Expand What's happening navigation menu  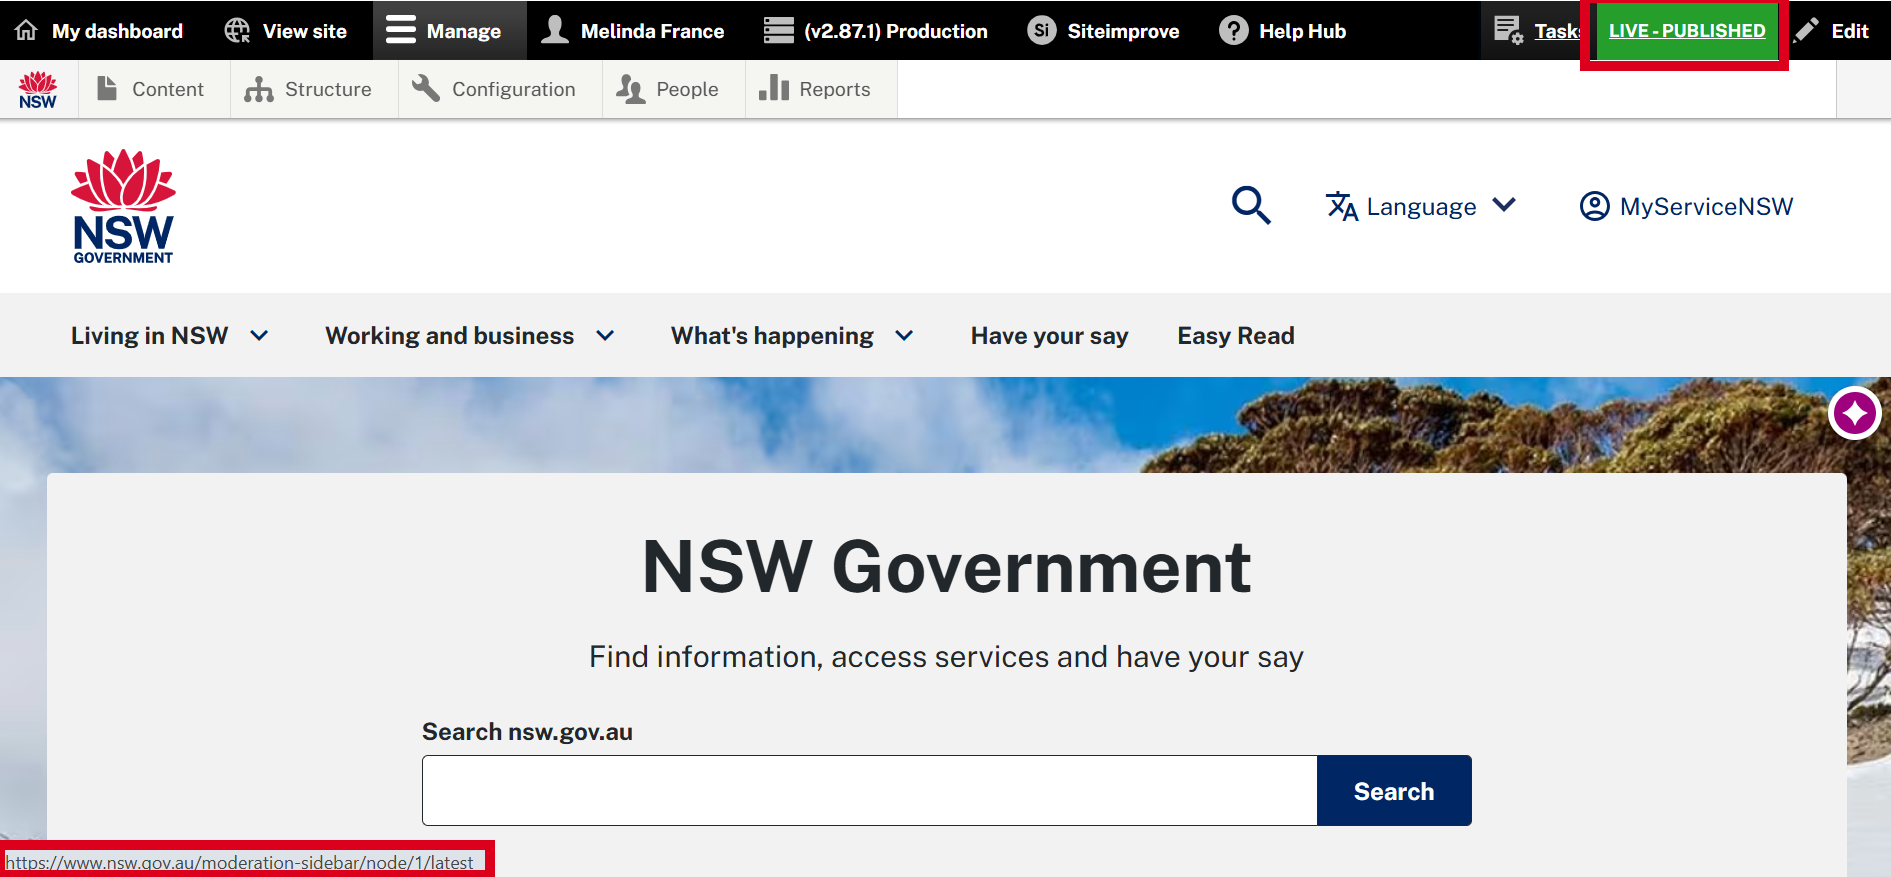(x=792, y=336)
